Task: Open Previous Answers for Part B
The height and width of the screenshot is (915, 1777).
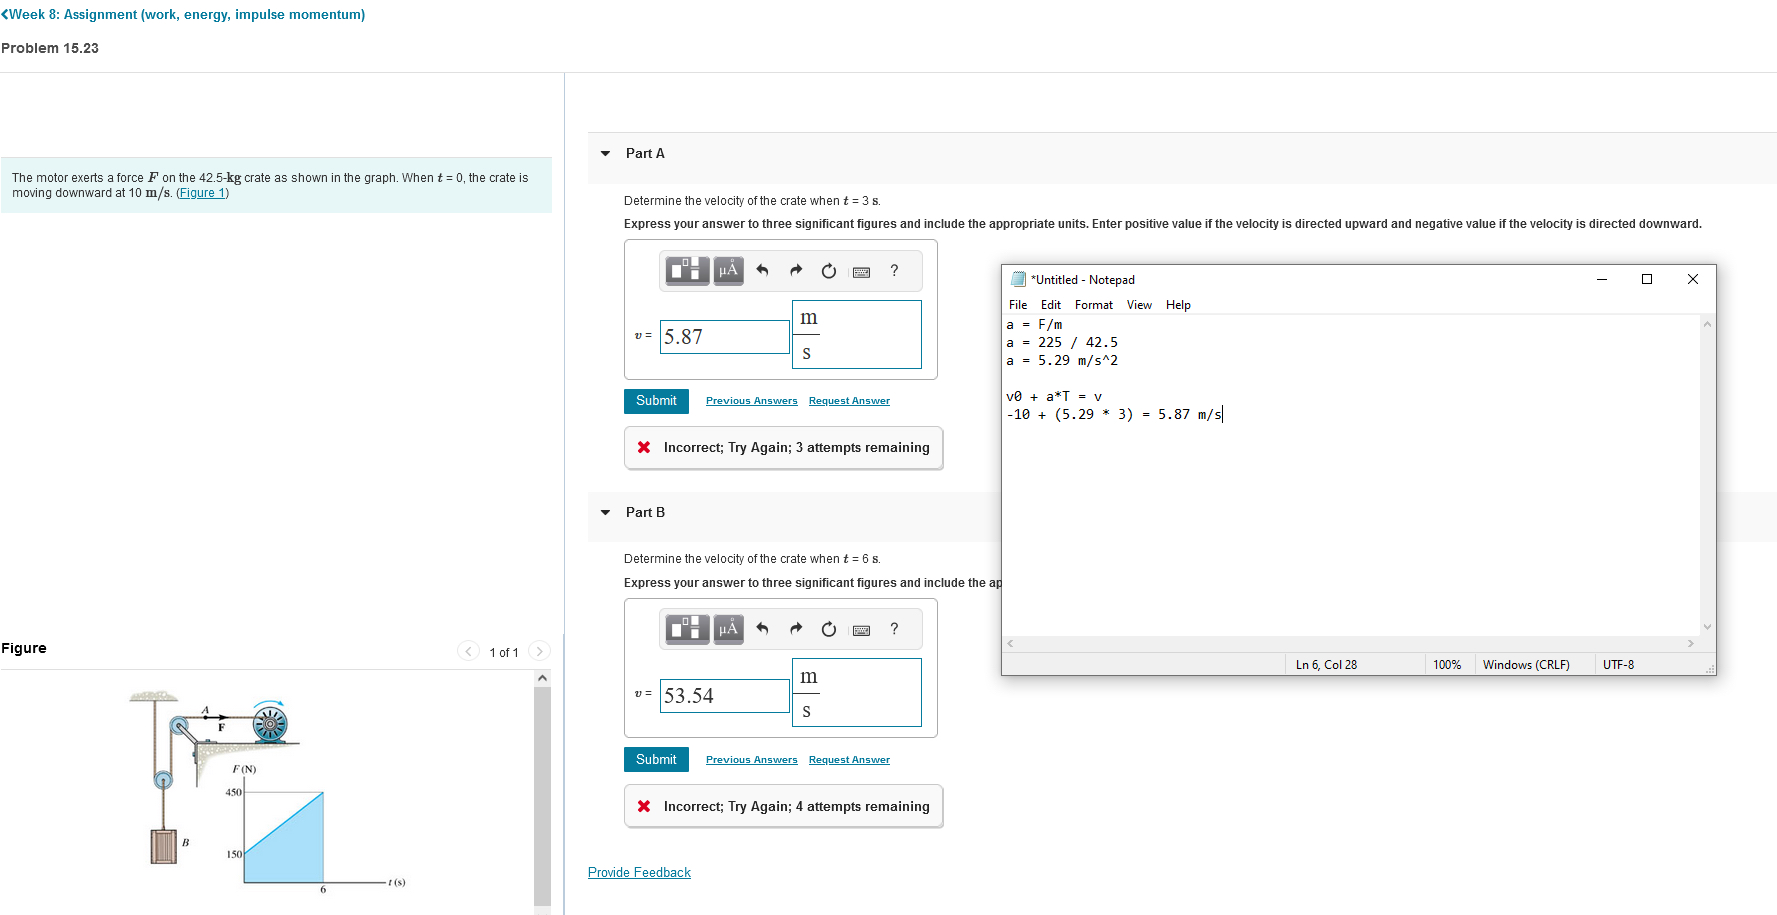Action: (x=752, y=760)
